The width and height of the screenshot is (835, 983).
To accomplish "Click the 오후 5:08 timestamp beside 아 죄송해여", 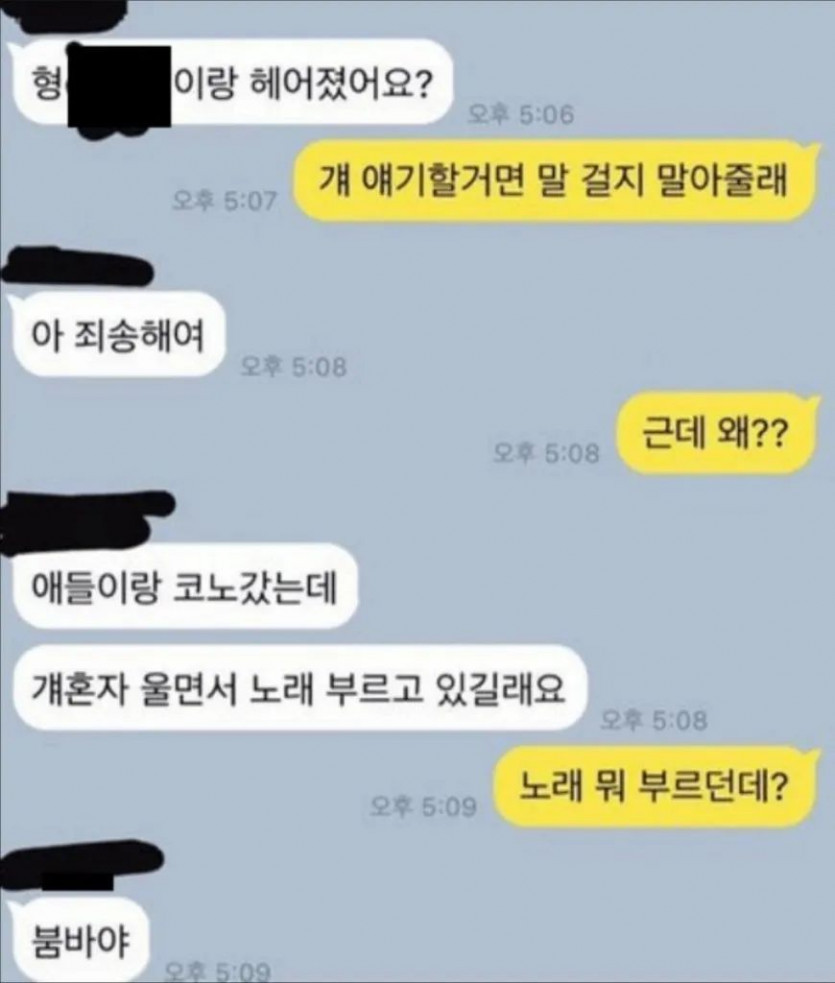I will [293, 367].
